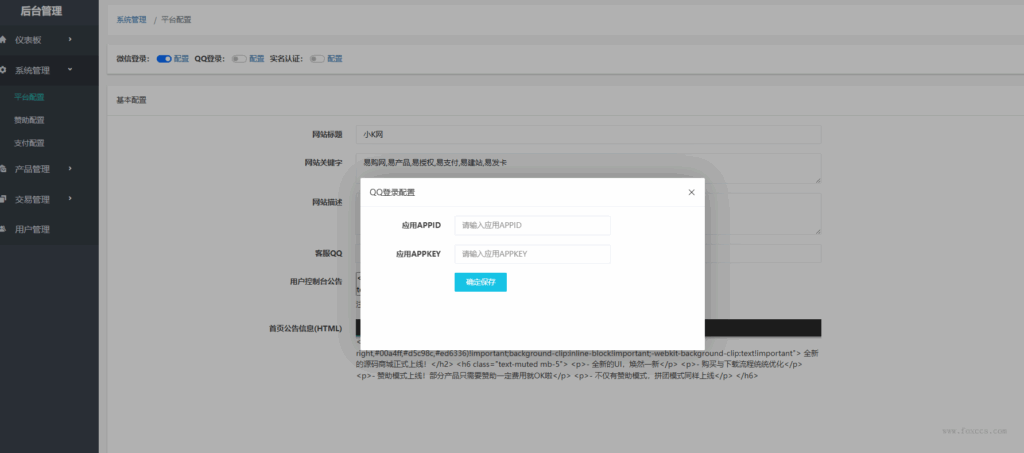The height and width of the screenshot is (453, 1024).
Task: Collapse the 系统管理 menu arrow
Action: click(70, 69)
